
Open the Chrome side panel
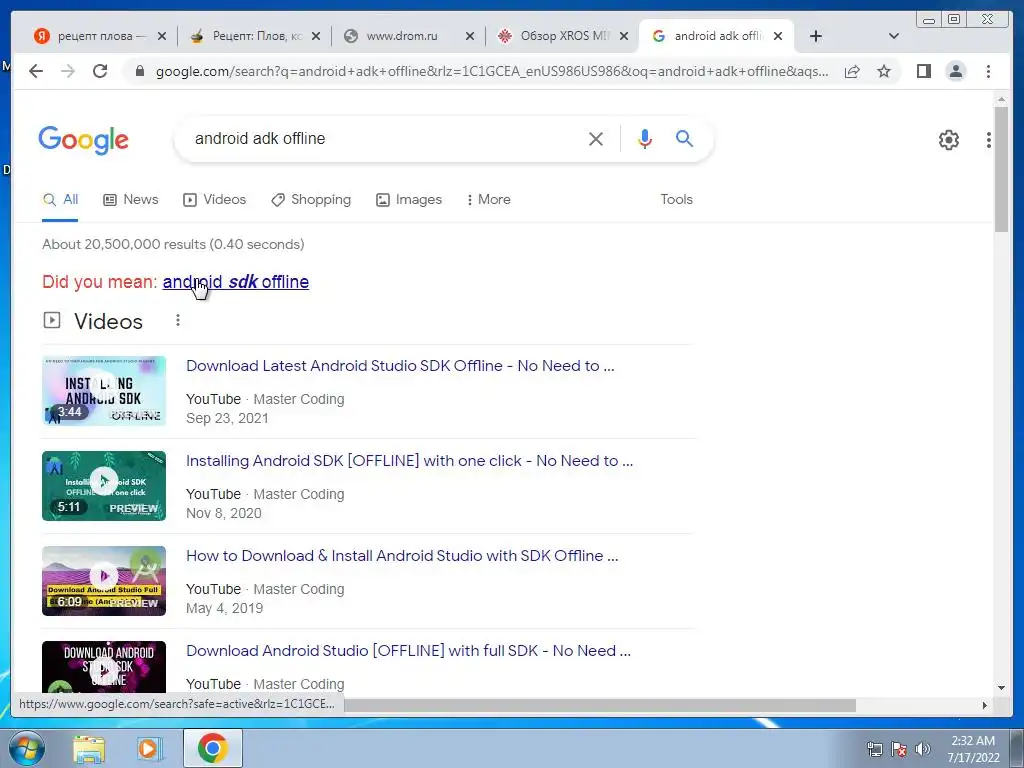pos(923,71)
